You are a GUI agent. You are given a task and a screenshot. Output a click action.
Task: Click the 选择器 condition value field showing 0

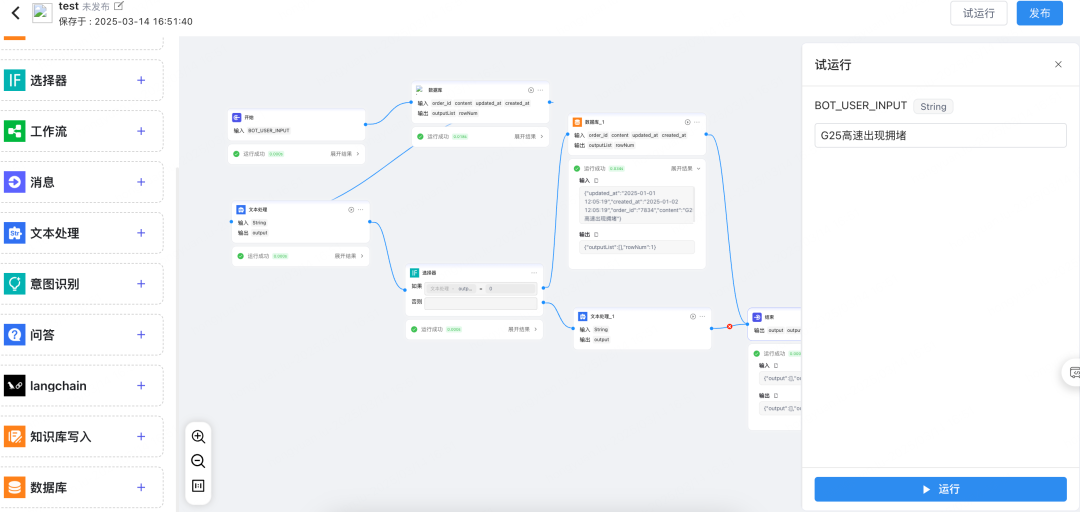click(510, 289)
